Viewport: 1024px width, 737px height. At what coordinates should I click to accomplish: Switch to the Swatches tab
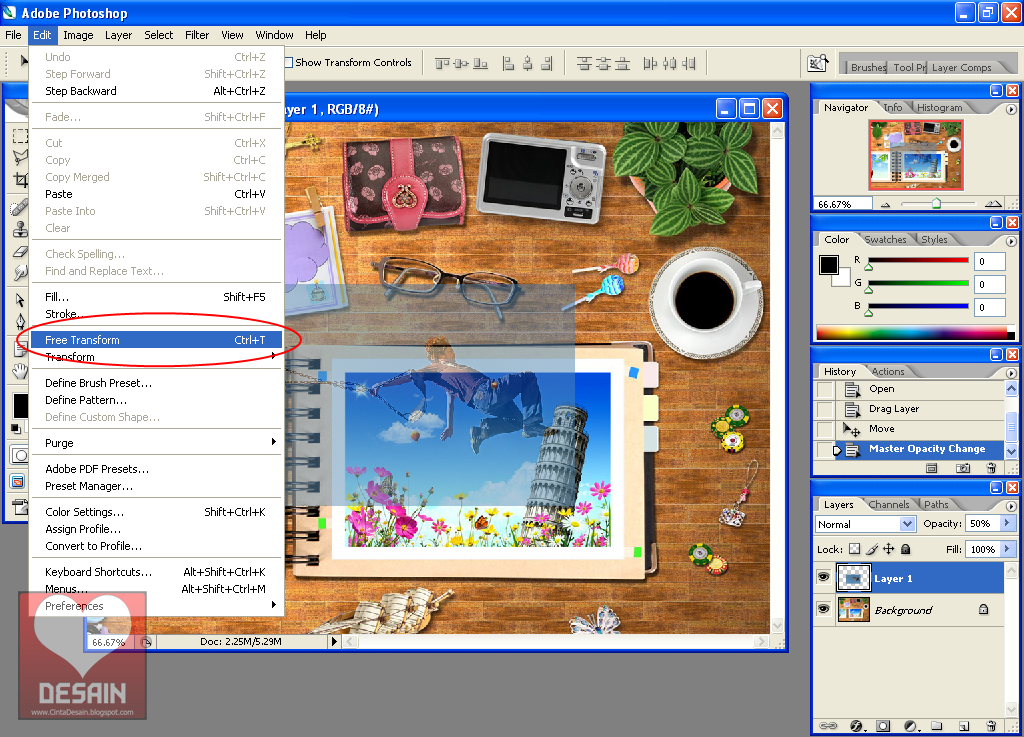coord(885,240)
